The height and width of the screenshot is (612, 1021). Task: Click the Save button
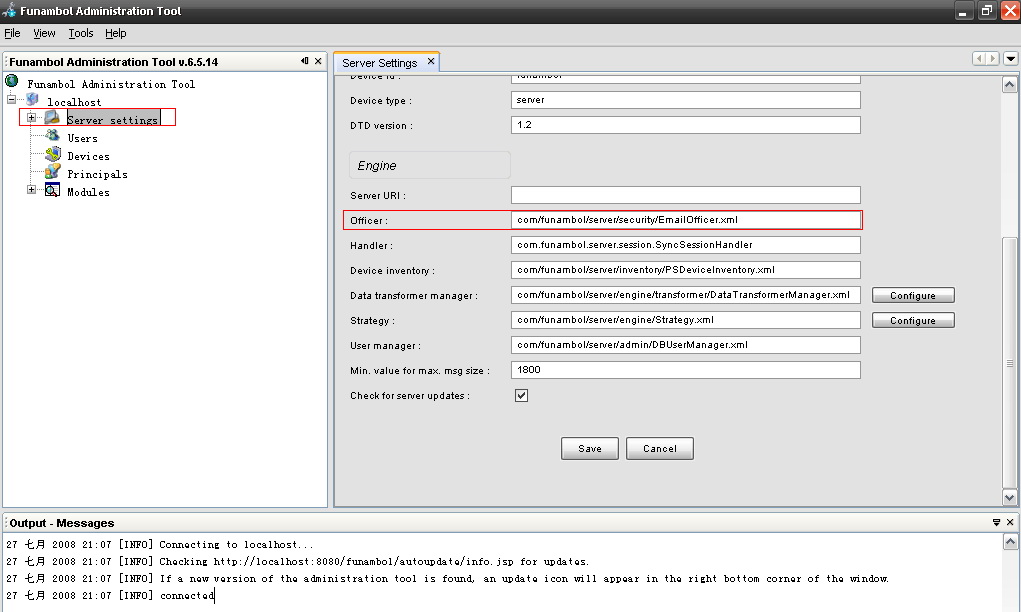pos(590,449)
